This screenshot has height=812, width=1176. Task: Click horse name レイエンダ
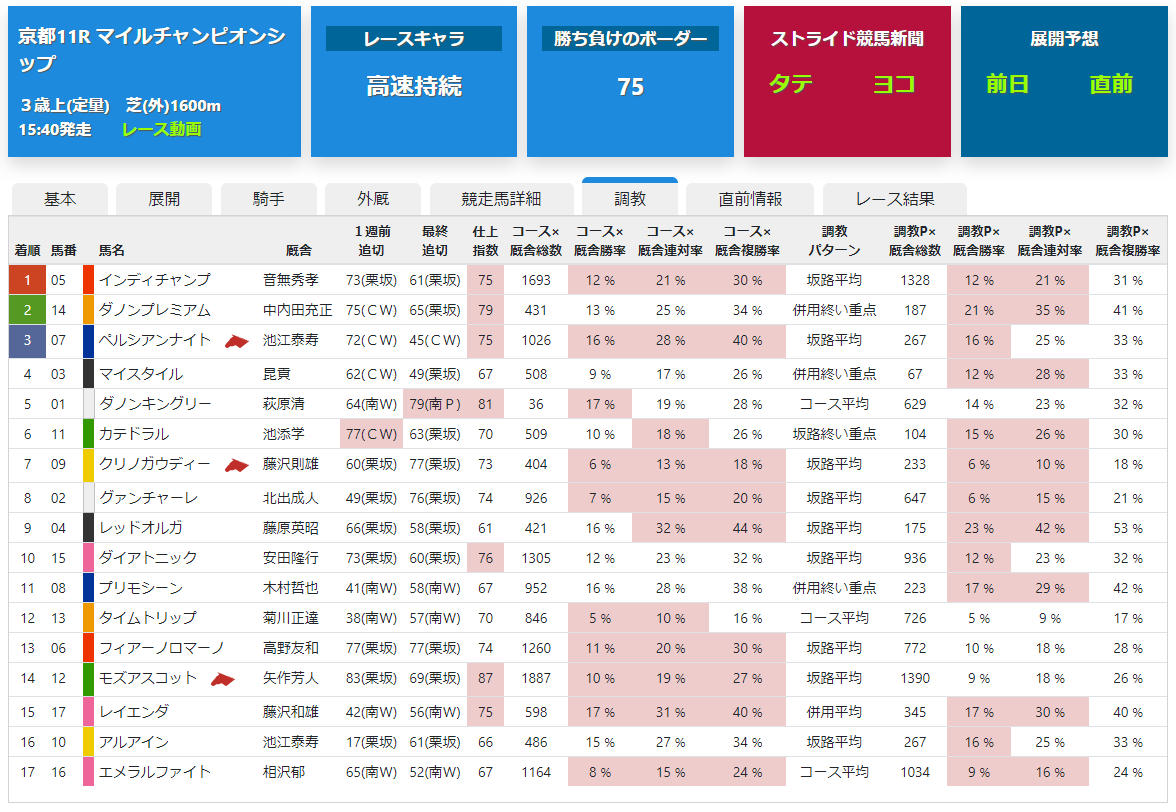click(x=134, y=712)
